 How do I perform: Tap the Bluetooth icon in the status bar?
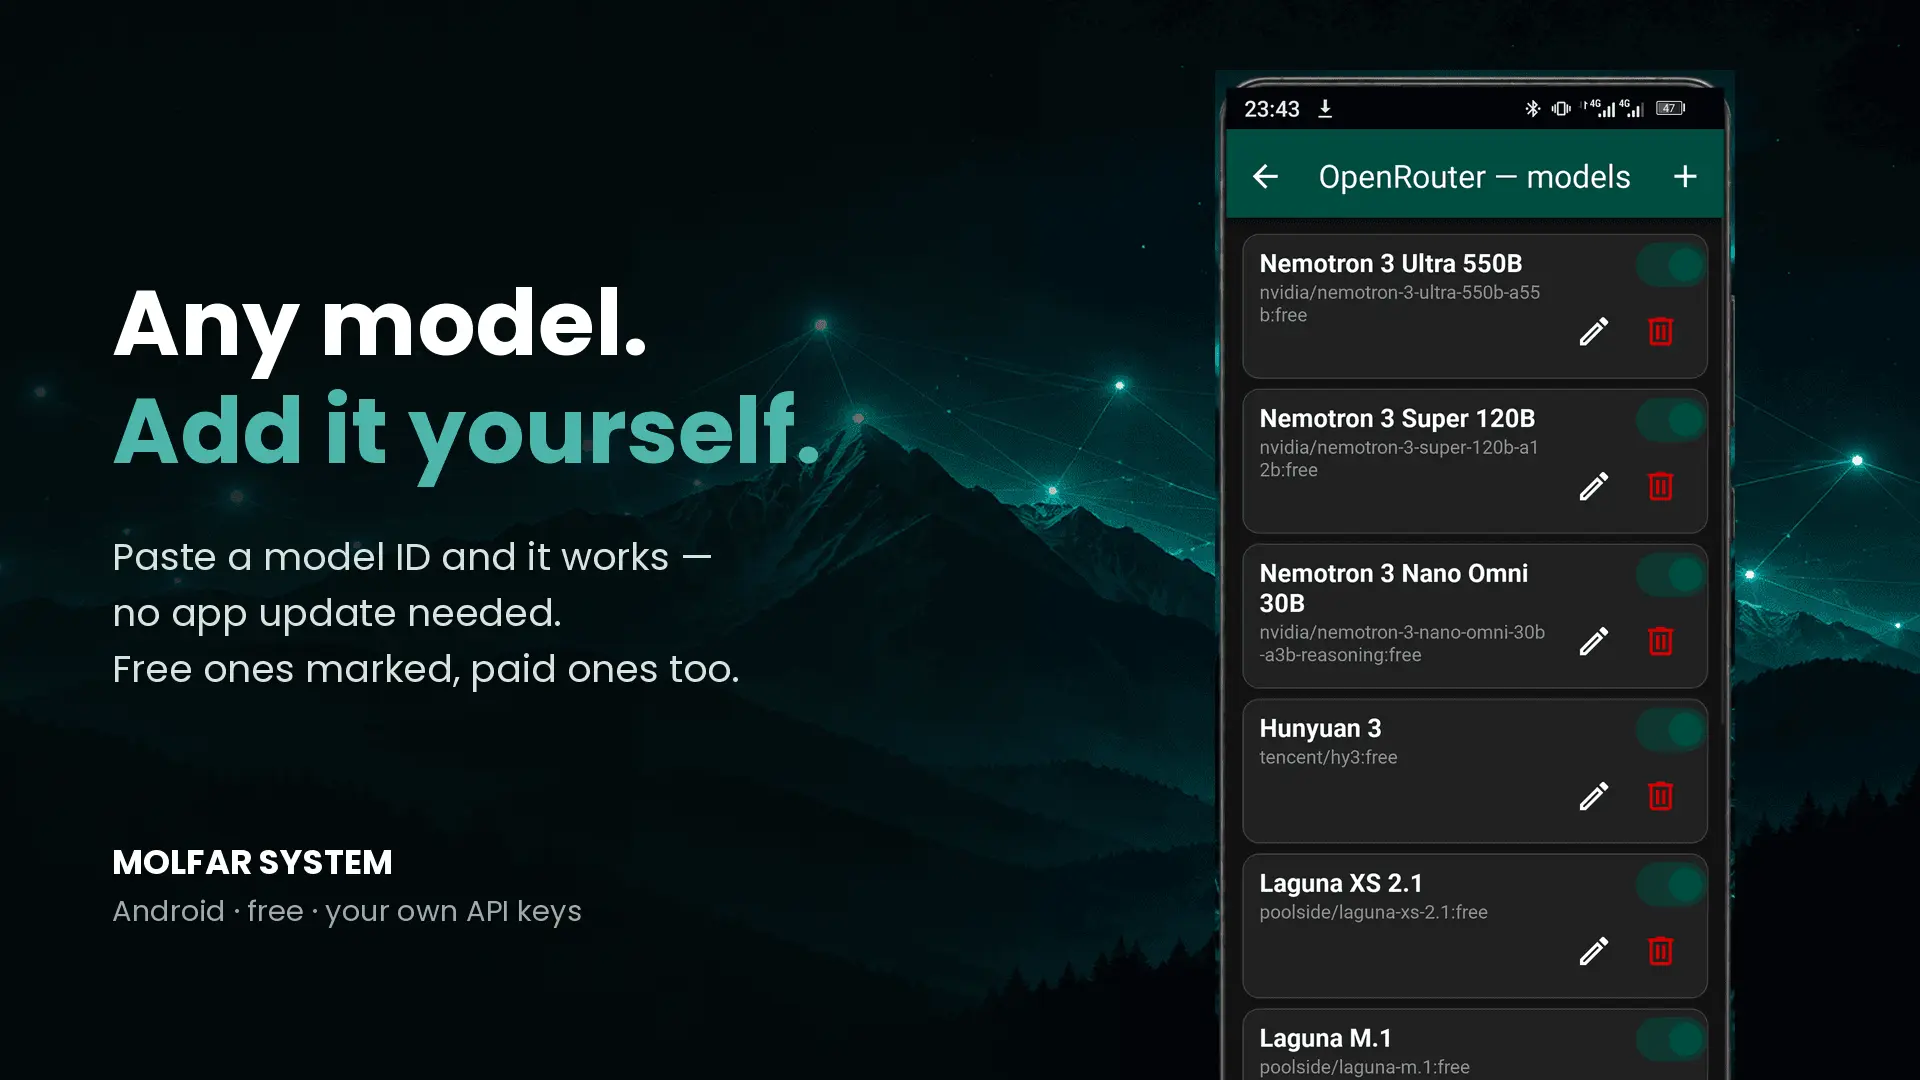tap(1532, 108)
